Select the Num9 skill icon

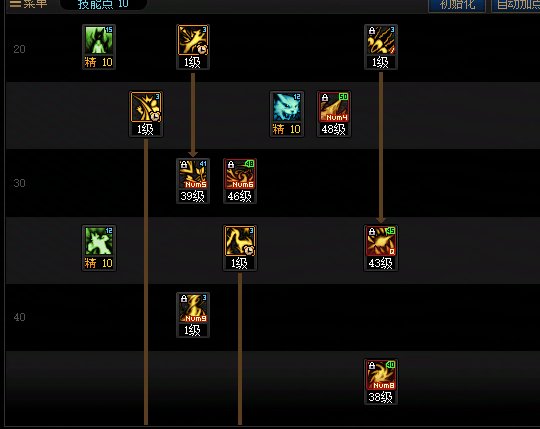coord(193,308)
